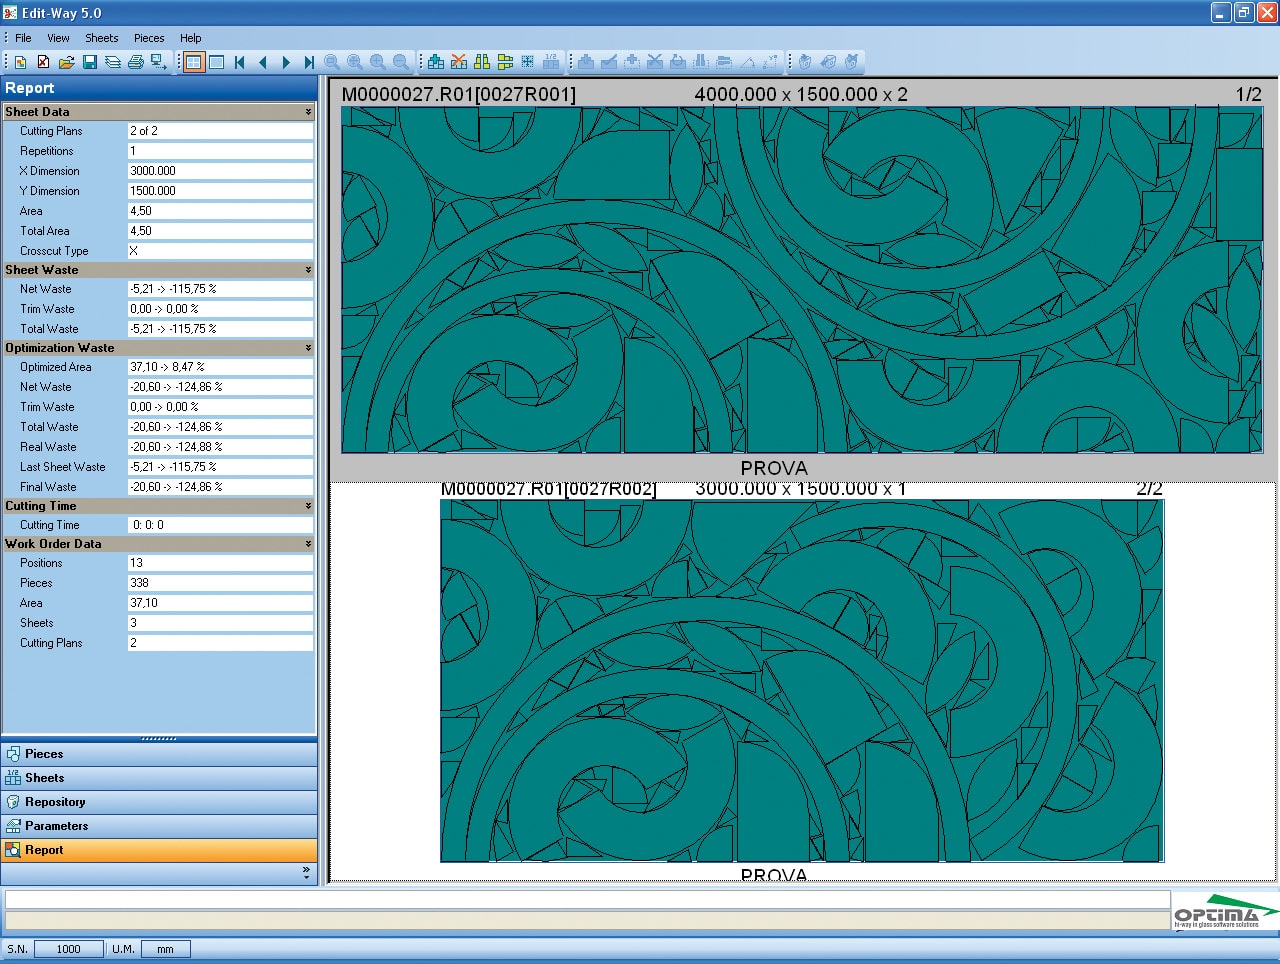Image resolution: width=1280 pixels, height=964 pixels.
Task: Go to last cutting plan
Action: [309, 62]
